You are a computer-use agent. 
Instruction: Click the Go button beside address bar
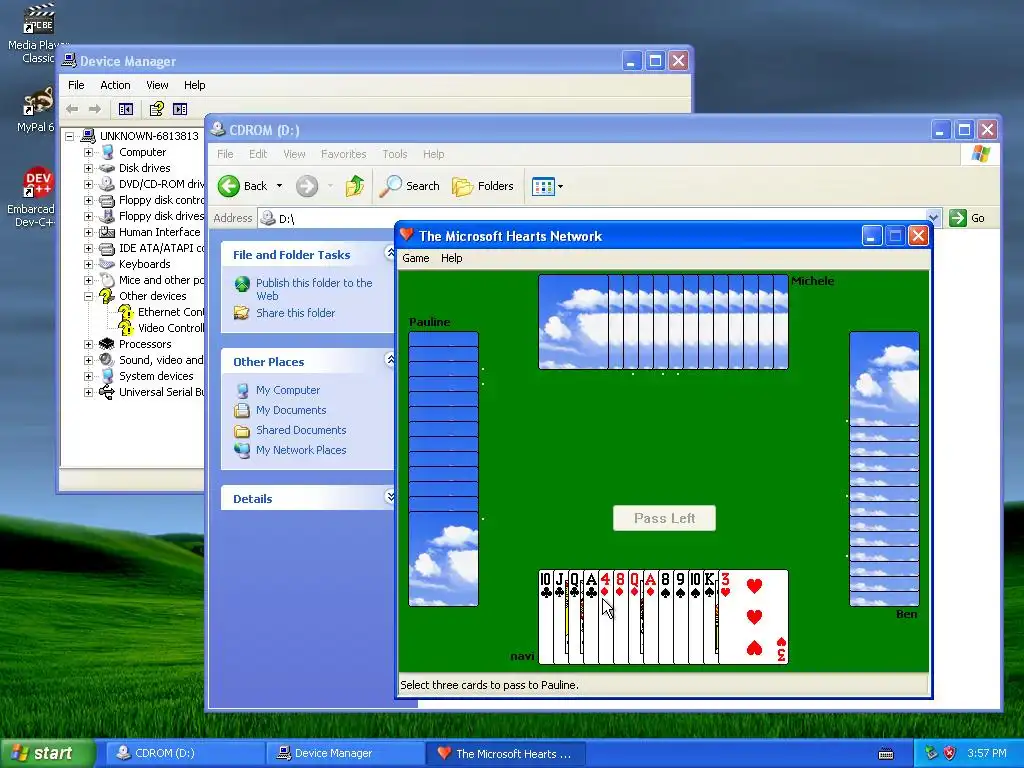click(967, 218)
